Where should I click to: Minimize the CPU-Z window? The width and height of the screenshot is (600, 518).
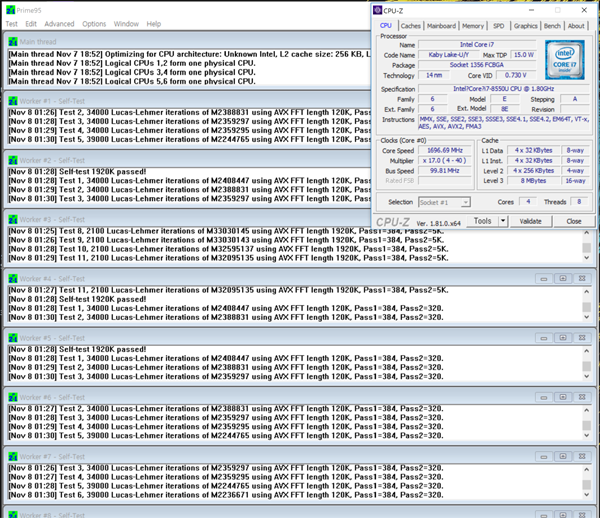532,10
